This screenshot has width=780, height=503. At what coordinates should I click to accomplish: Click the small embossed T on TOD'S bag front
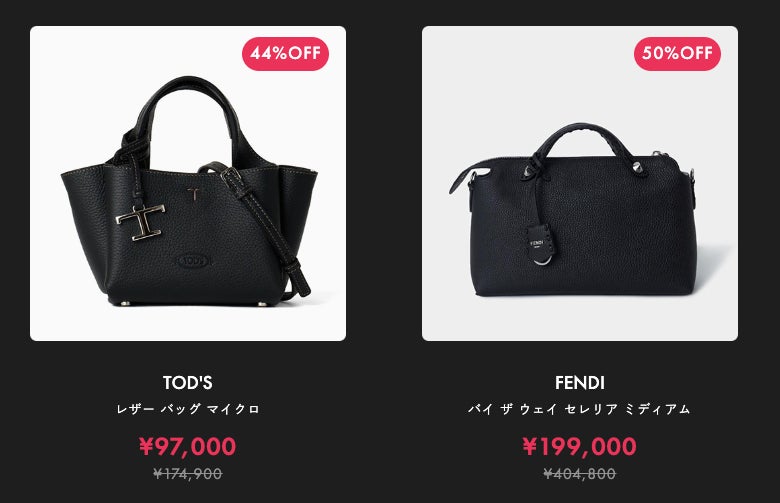[x=194, y=194]
